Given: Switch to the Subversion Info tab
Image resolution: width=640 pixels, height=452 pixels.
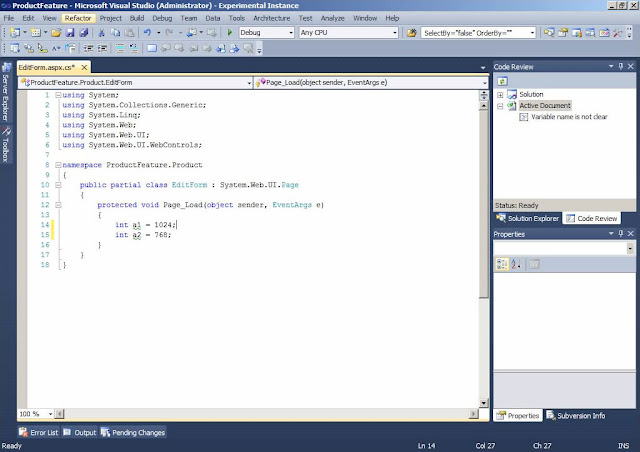Looking at the screenshot, I should (x=576, y=416).
